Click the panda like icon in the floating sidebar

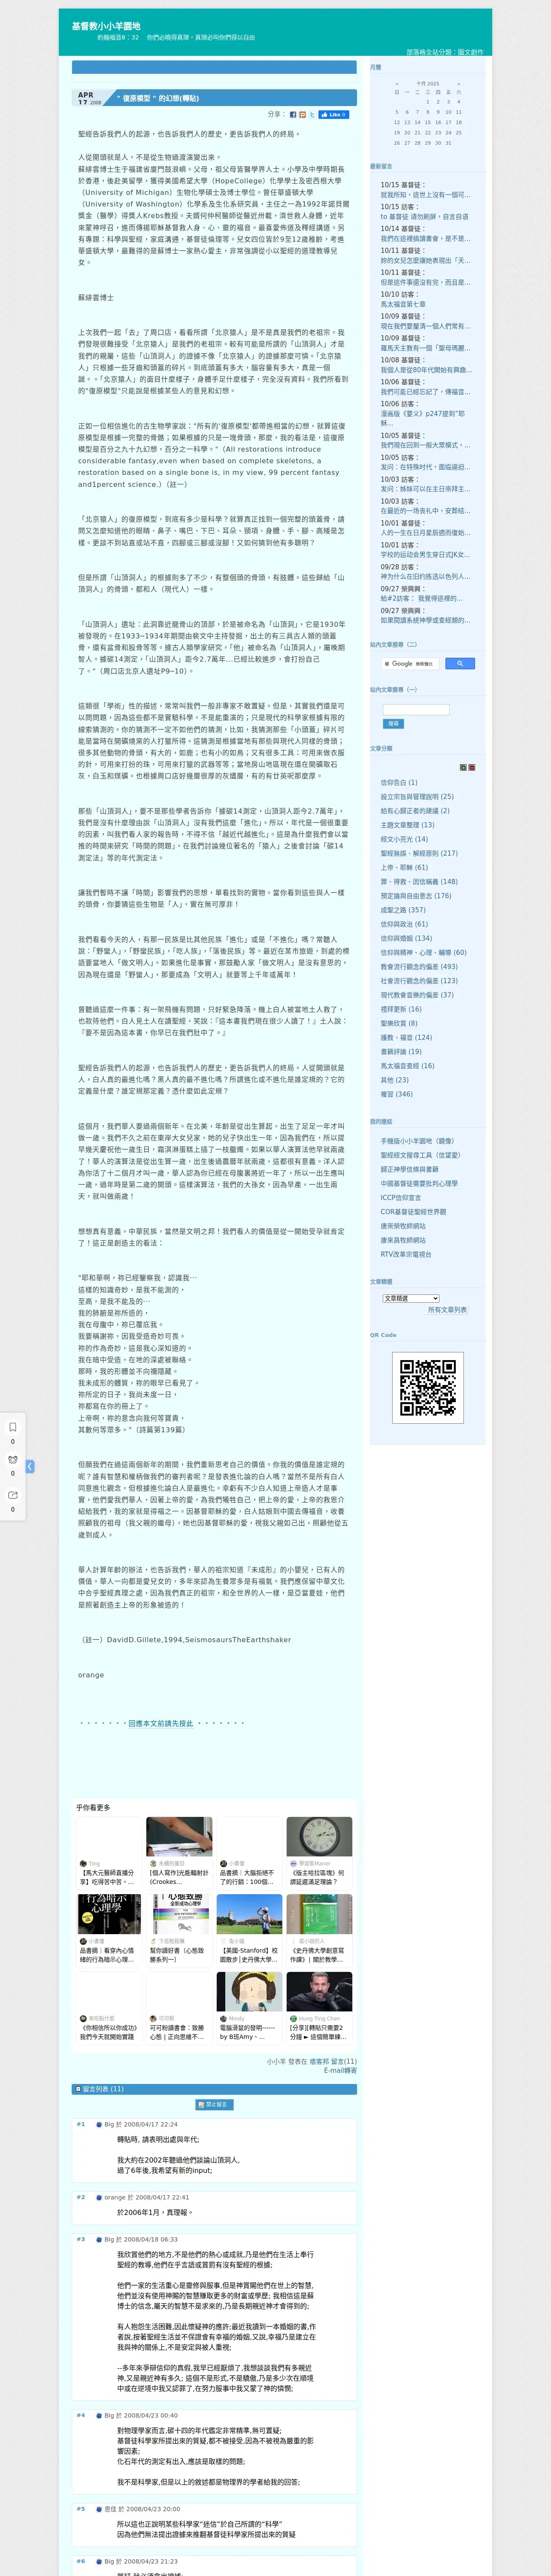13,1460
